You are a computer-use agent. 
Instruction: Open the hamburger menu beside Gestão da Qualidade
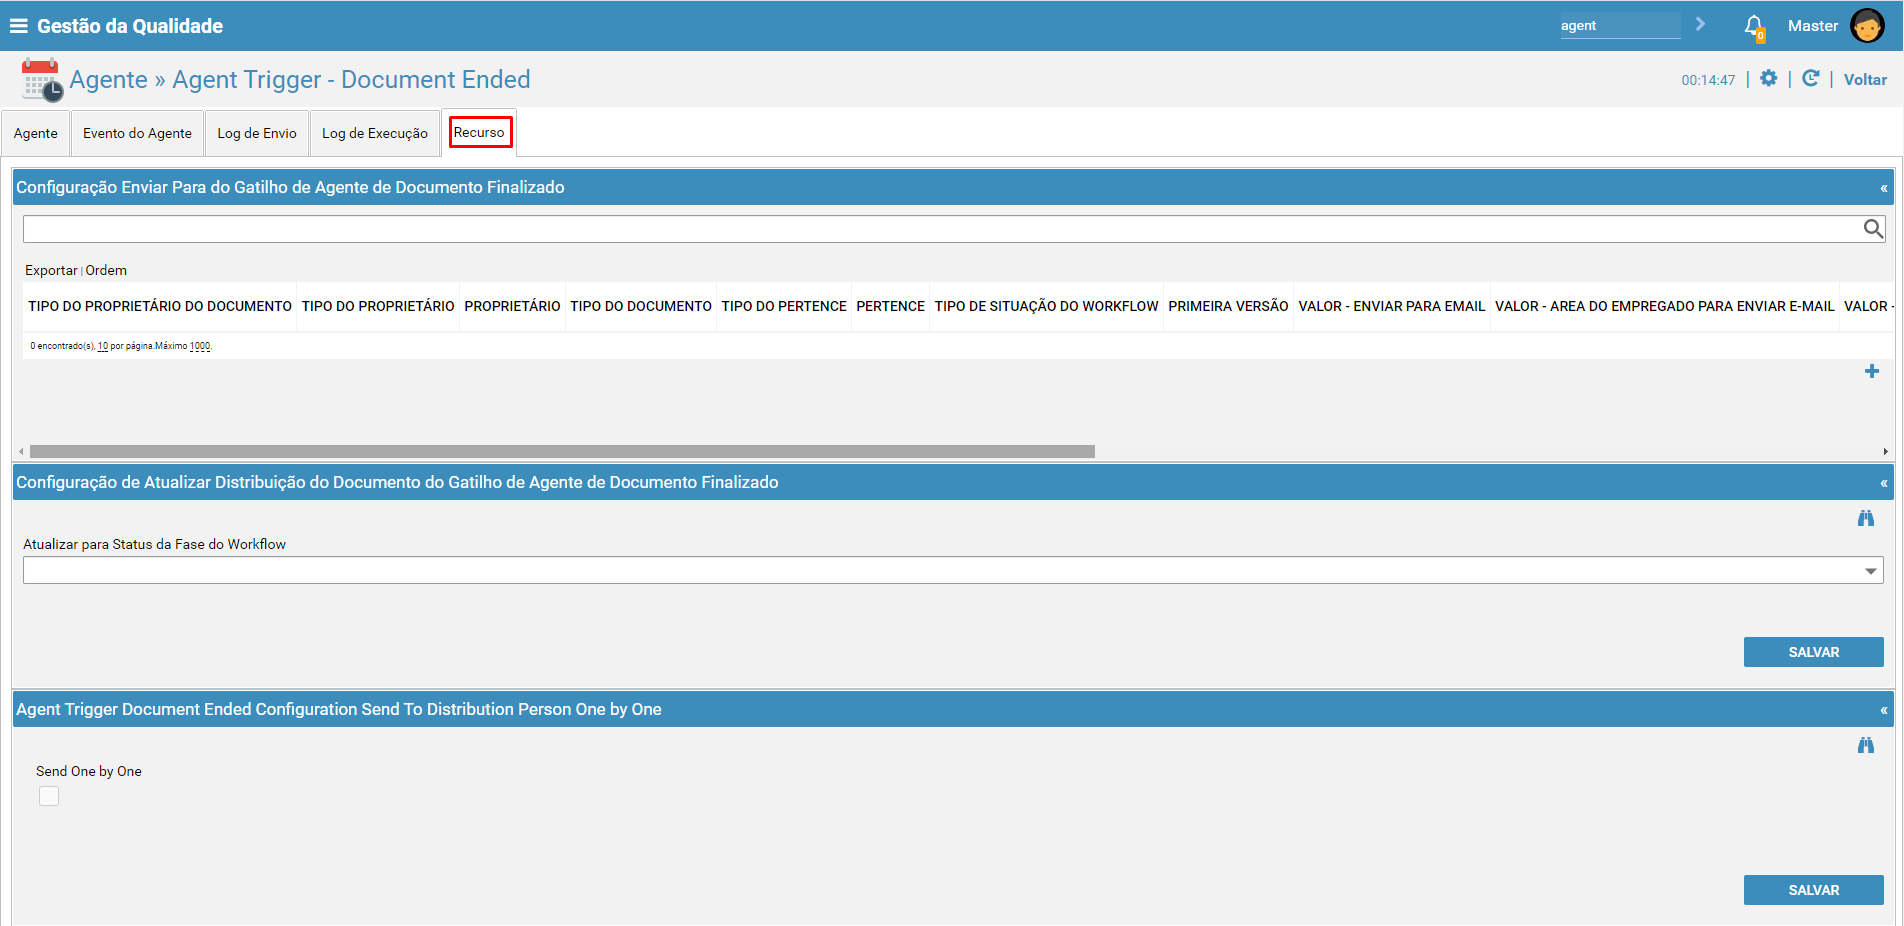(x=18, y=26)
